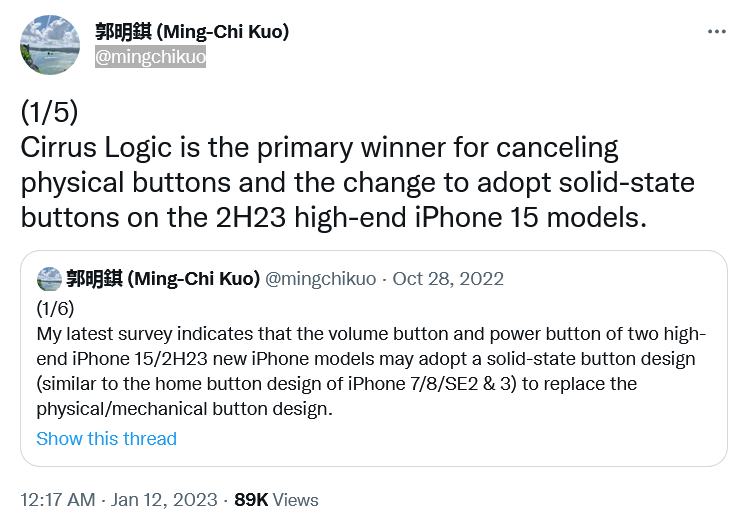Click the author name inside quoted tweet
748x526 pixels.
coord(163,278)
